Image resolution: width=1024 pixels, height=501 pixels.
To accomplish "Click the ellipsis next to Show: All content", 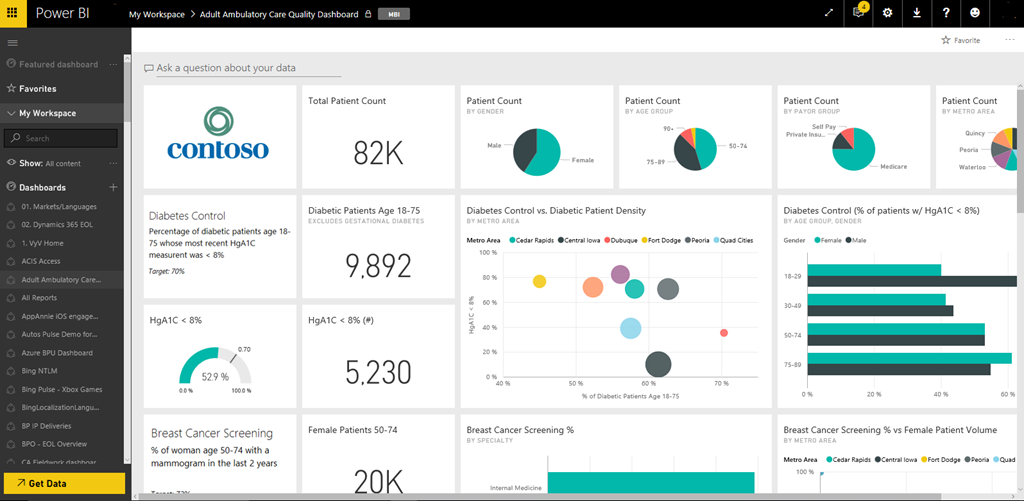I will [x=113, y=163].
